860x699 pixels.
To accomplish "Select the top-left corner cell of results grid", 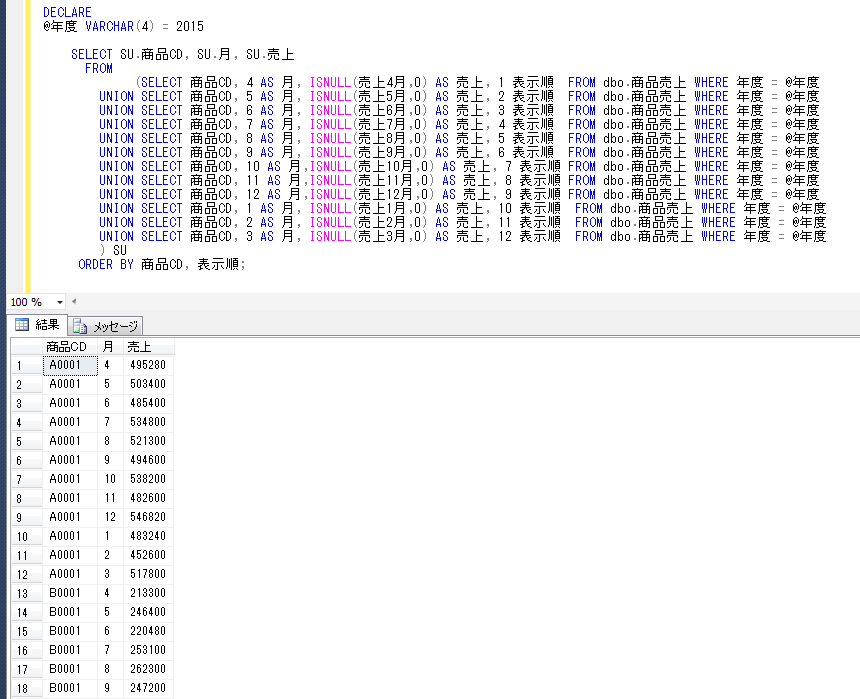I will point(26,347).
